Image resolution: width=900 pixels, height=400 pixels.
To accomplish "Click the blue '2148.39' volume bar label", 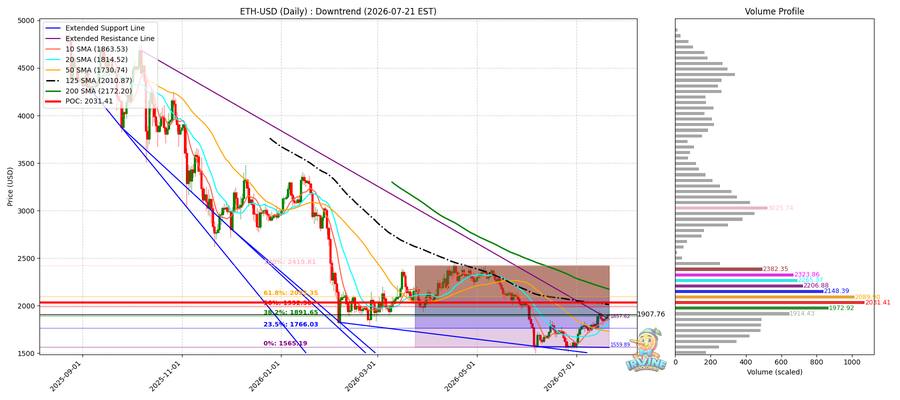I will tap(837, 291).
